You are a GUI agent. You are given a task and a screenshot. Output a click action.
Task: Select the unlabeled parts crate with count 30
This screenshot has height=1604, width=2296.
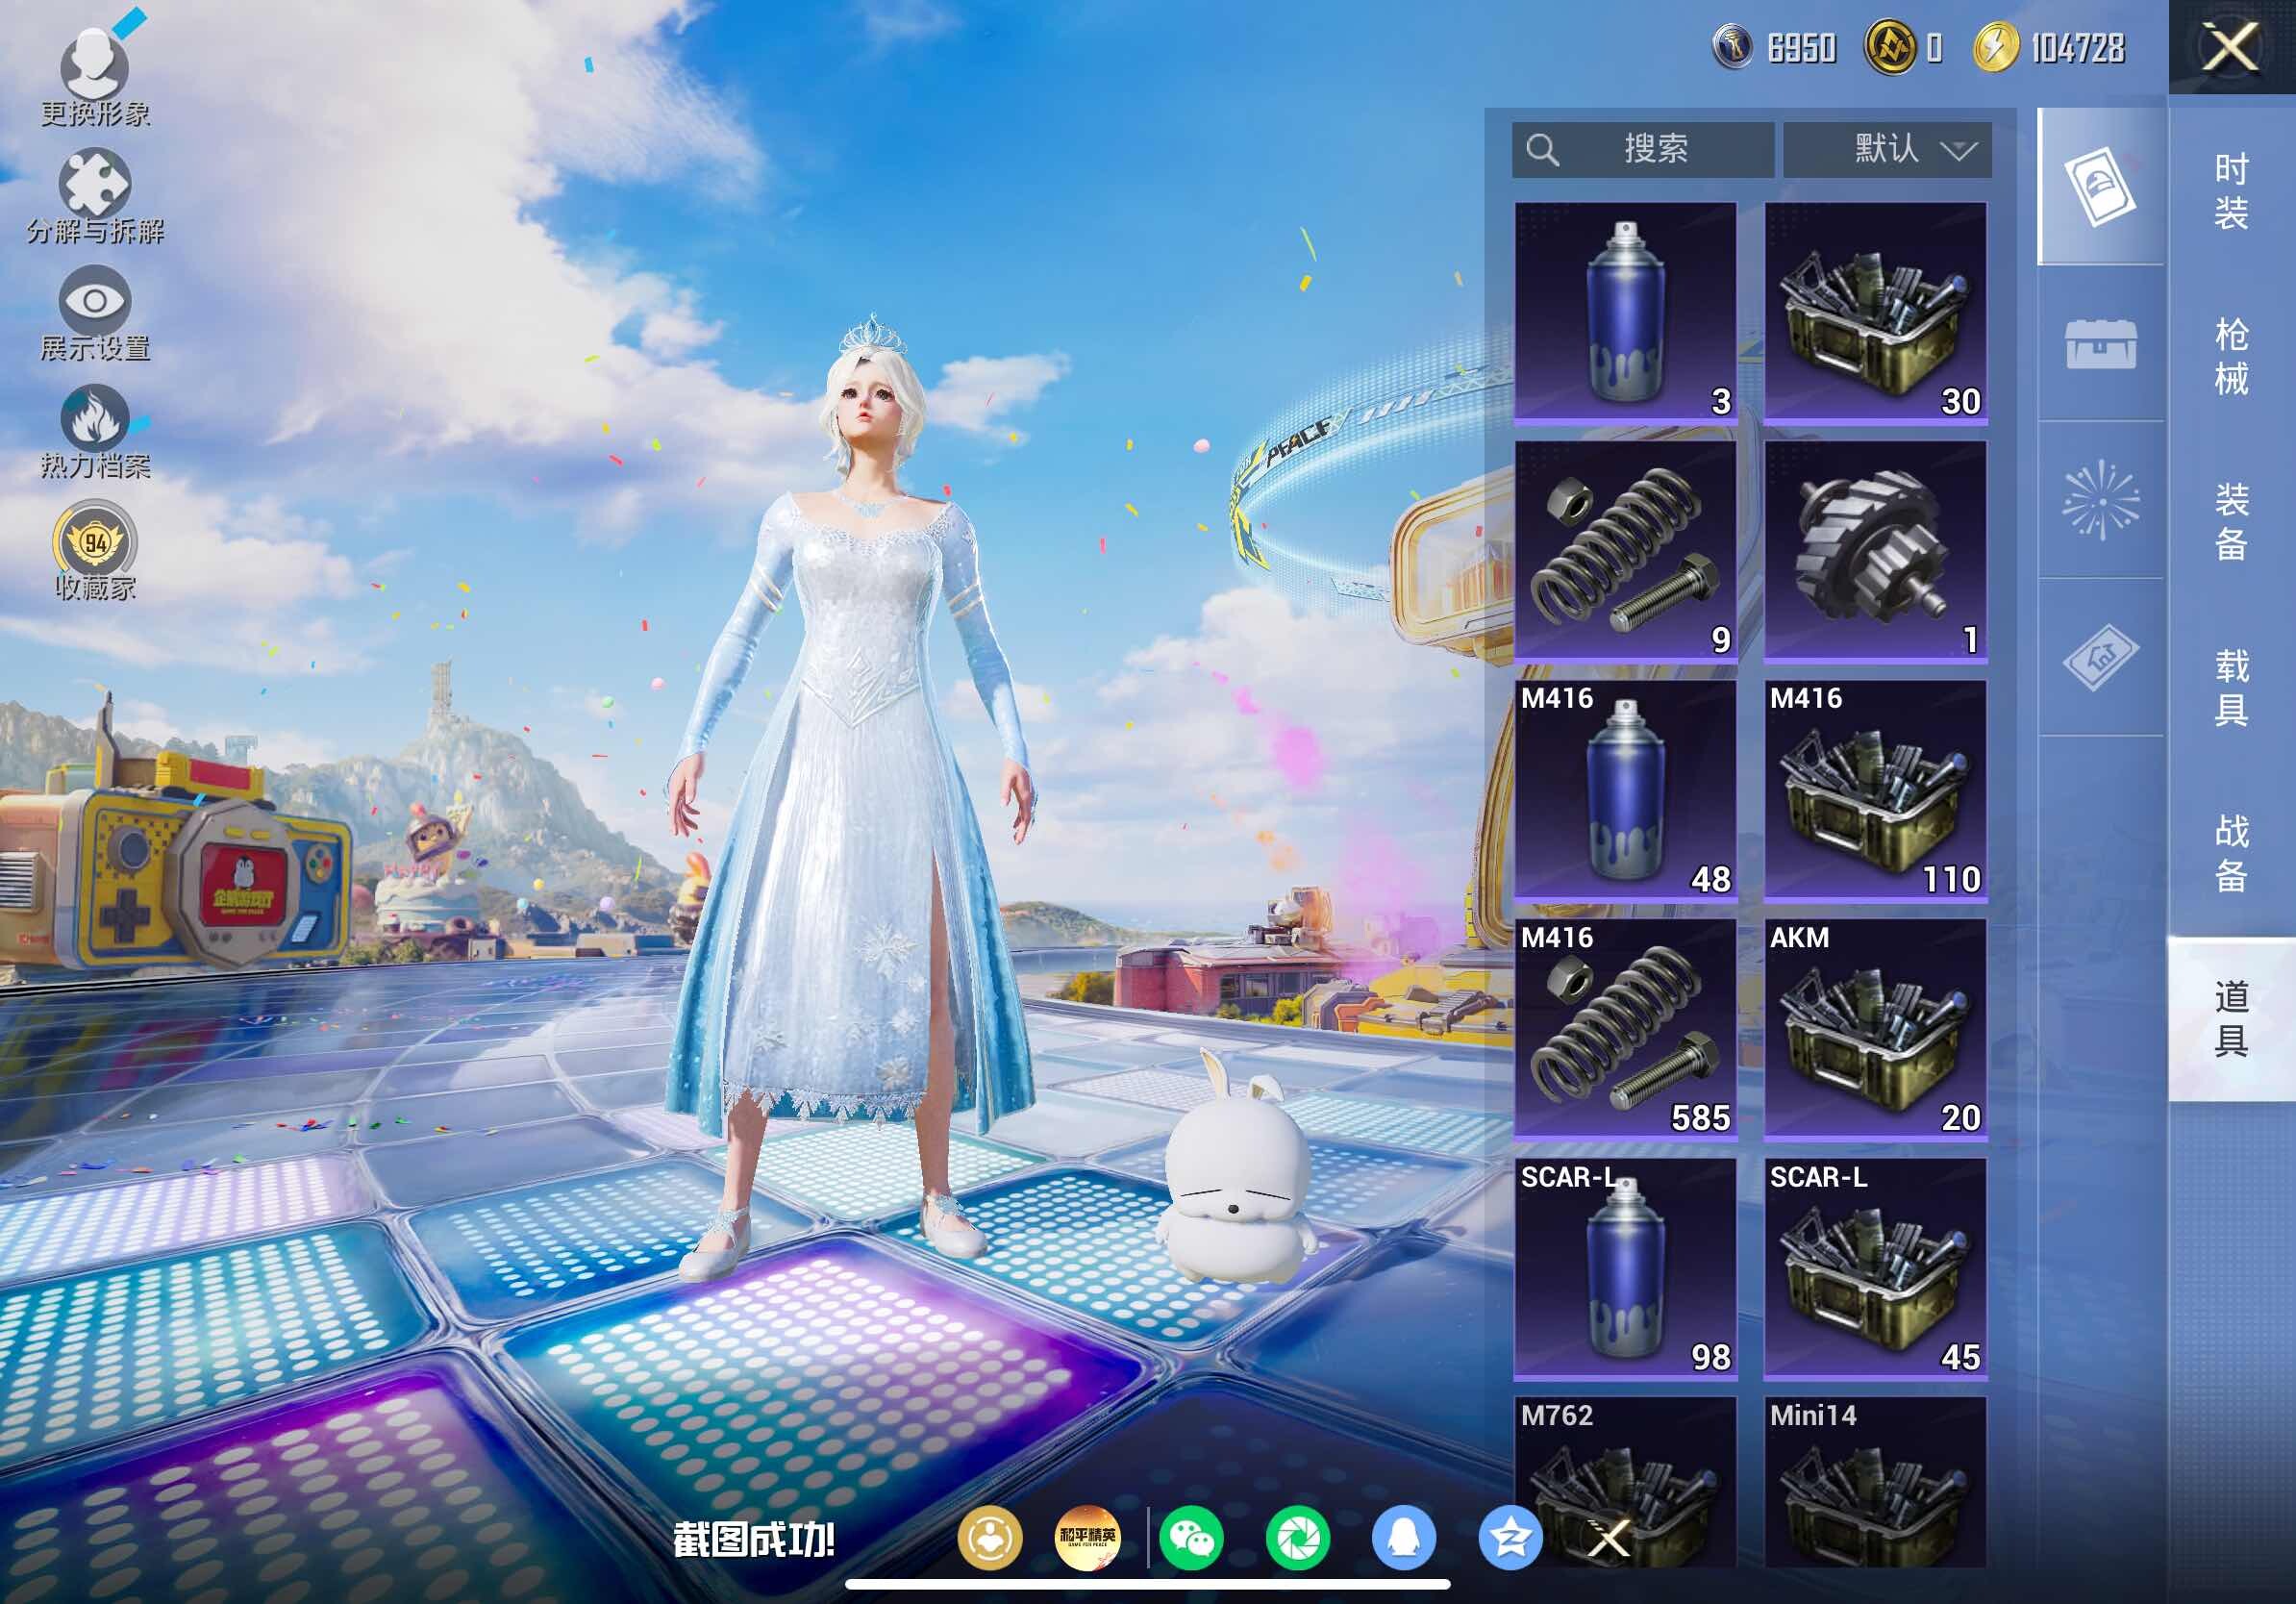click(1875, 313)
